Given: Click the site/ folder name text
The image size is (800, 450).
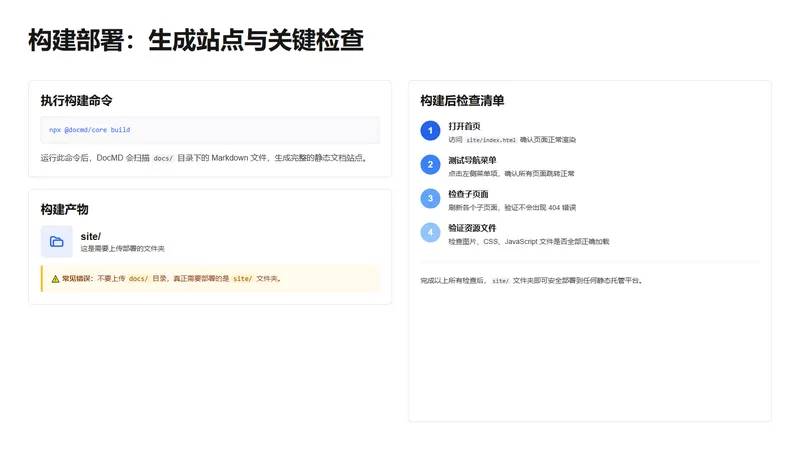Looking at the screenshot, I should point(91,236).
